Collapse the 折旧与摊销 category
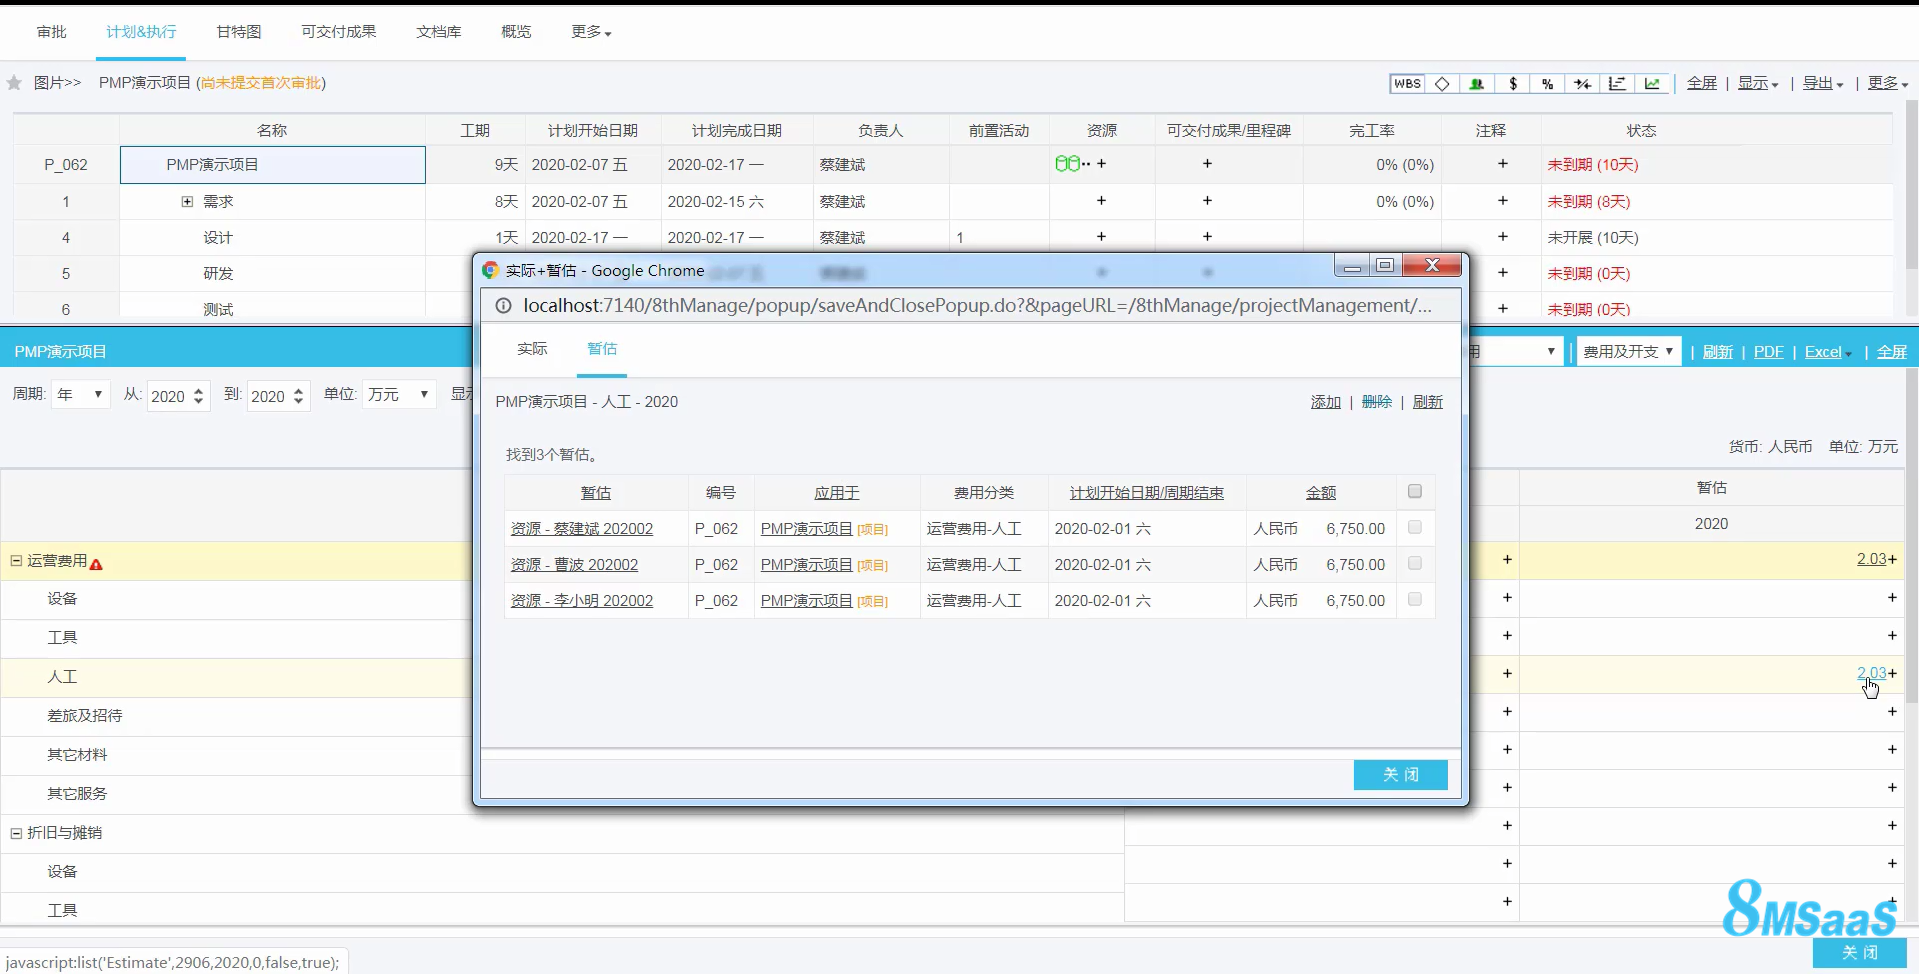Image resolution: width=1919 pixels, height=974 pixels. [x=16, y=833]
